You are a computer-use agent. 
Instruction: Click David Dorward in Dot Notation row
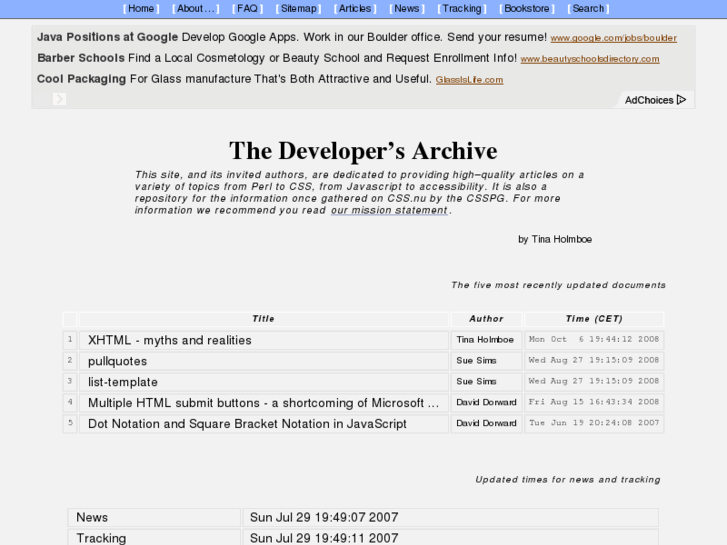pos(486,423)
